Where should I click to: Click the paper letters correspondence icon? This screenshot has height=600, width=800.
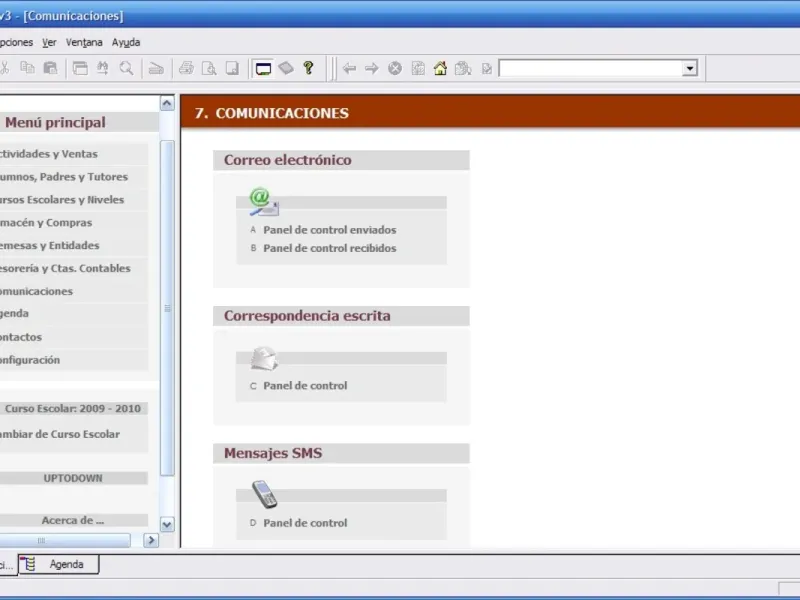tap(264, 358)
